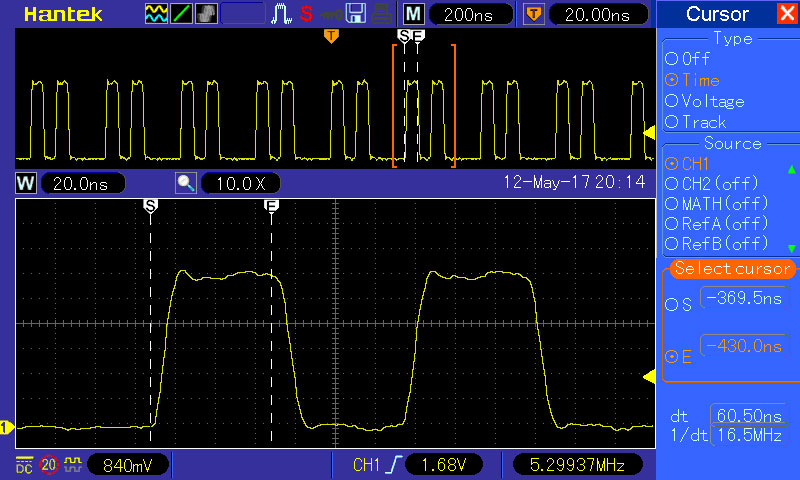Click the magnifier zoom icon
The width and height of the screenshot is (800, 480).
tap(185, 183)
